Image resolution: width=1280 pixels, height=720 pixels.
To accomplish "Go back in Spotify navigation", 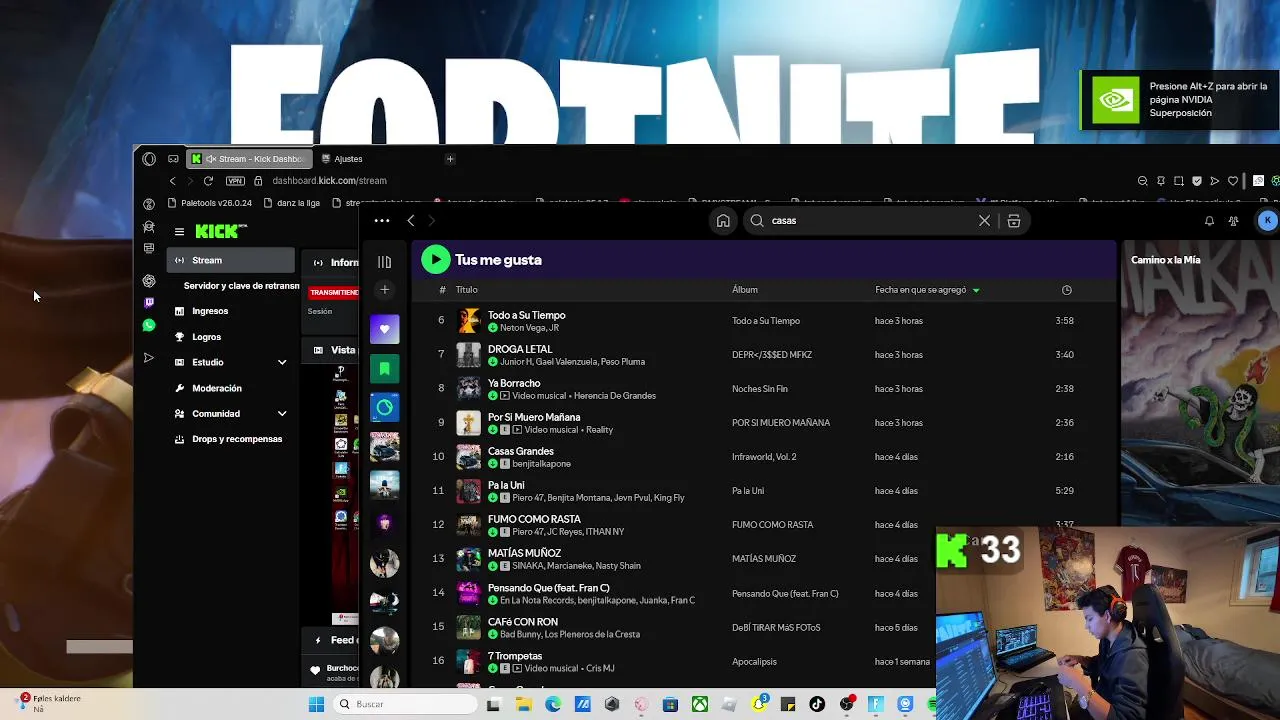I will [x=411, y=221].
